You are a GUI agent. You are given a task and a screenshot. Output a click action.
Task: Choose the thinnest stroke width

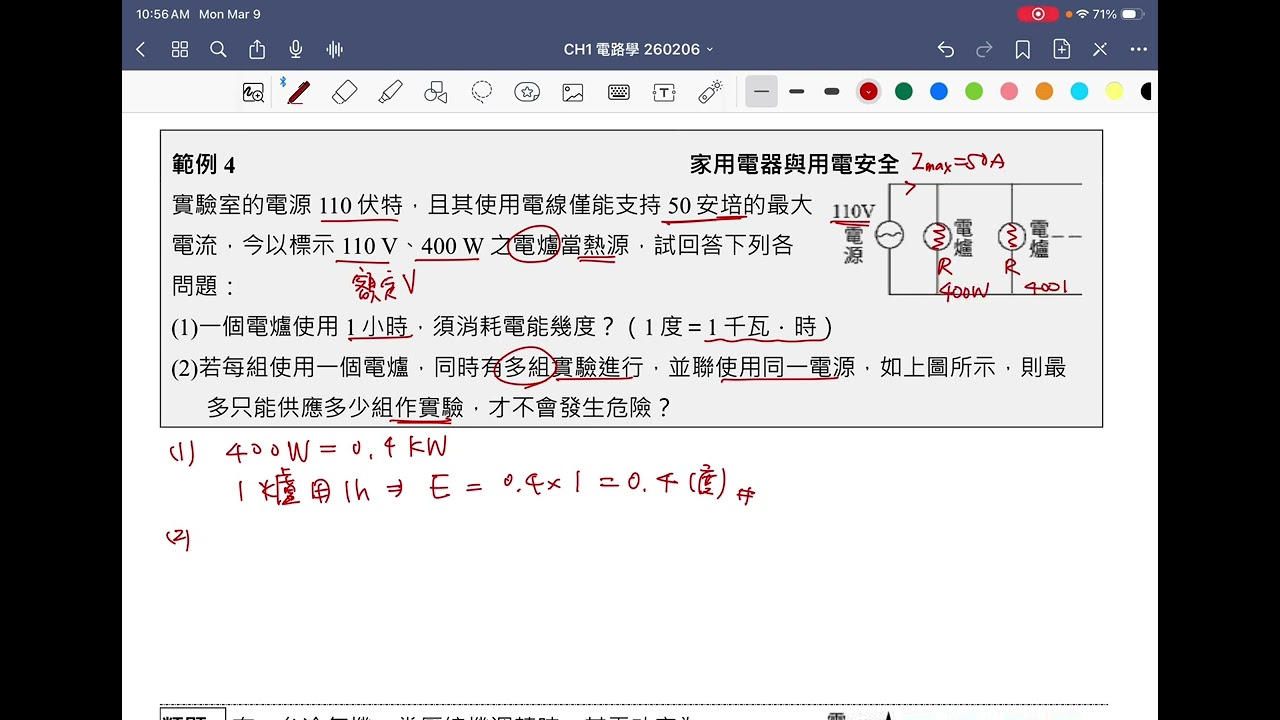(762, 92)
